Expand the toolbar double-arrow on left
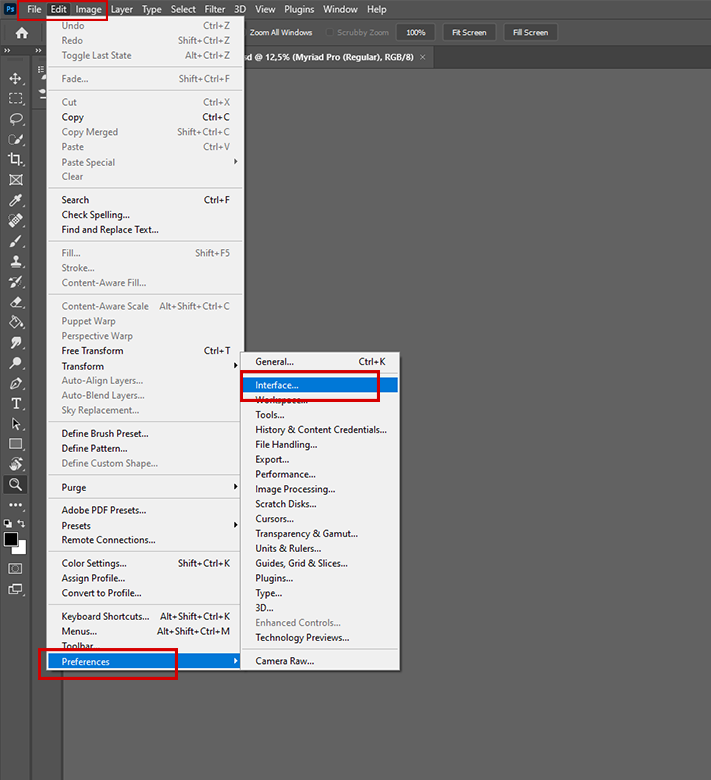 [x=7, y=50]
